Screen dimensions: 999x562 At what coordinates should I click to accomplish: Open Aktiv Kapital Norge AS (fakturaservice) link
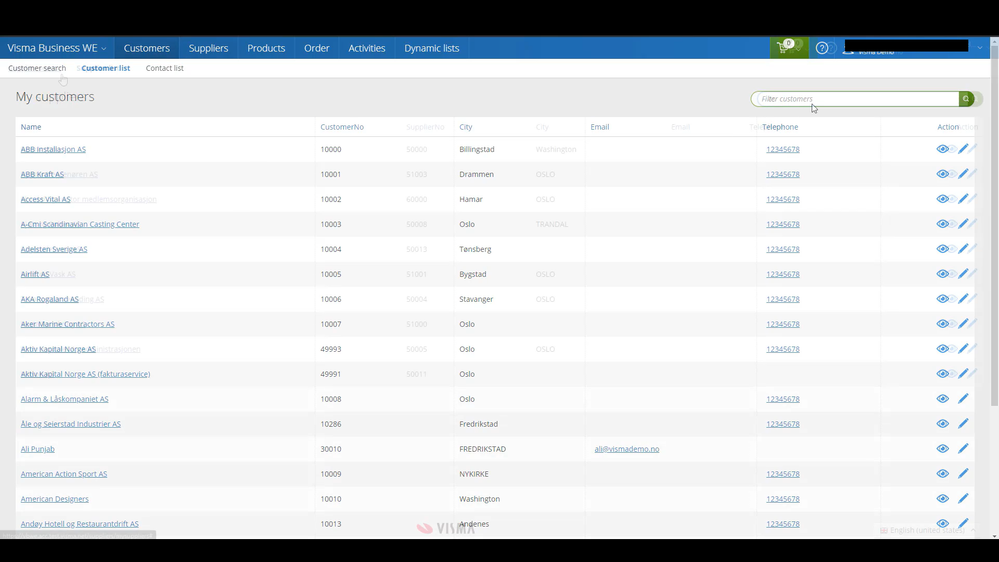85,374
